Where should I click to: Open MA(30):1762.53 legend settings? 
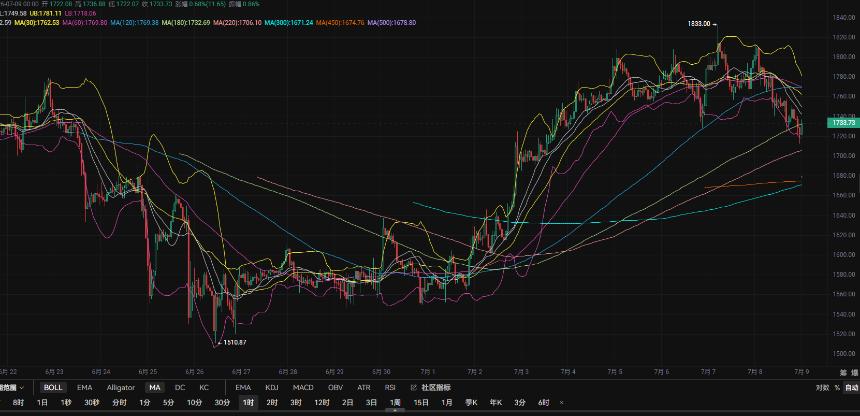37,23
